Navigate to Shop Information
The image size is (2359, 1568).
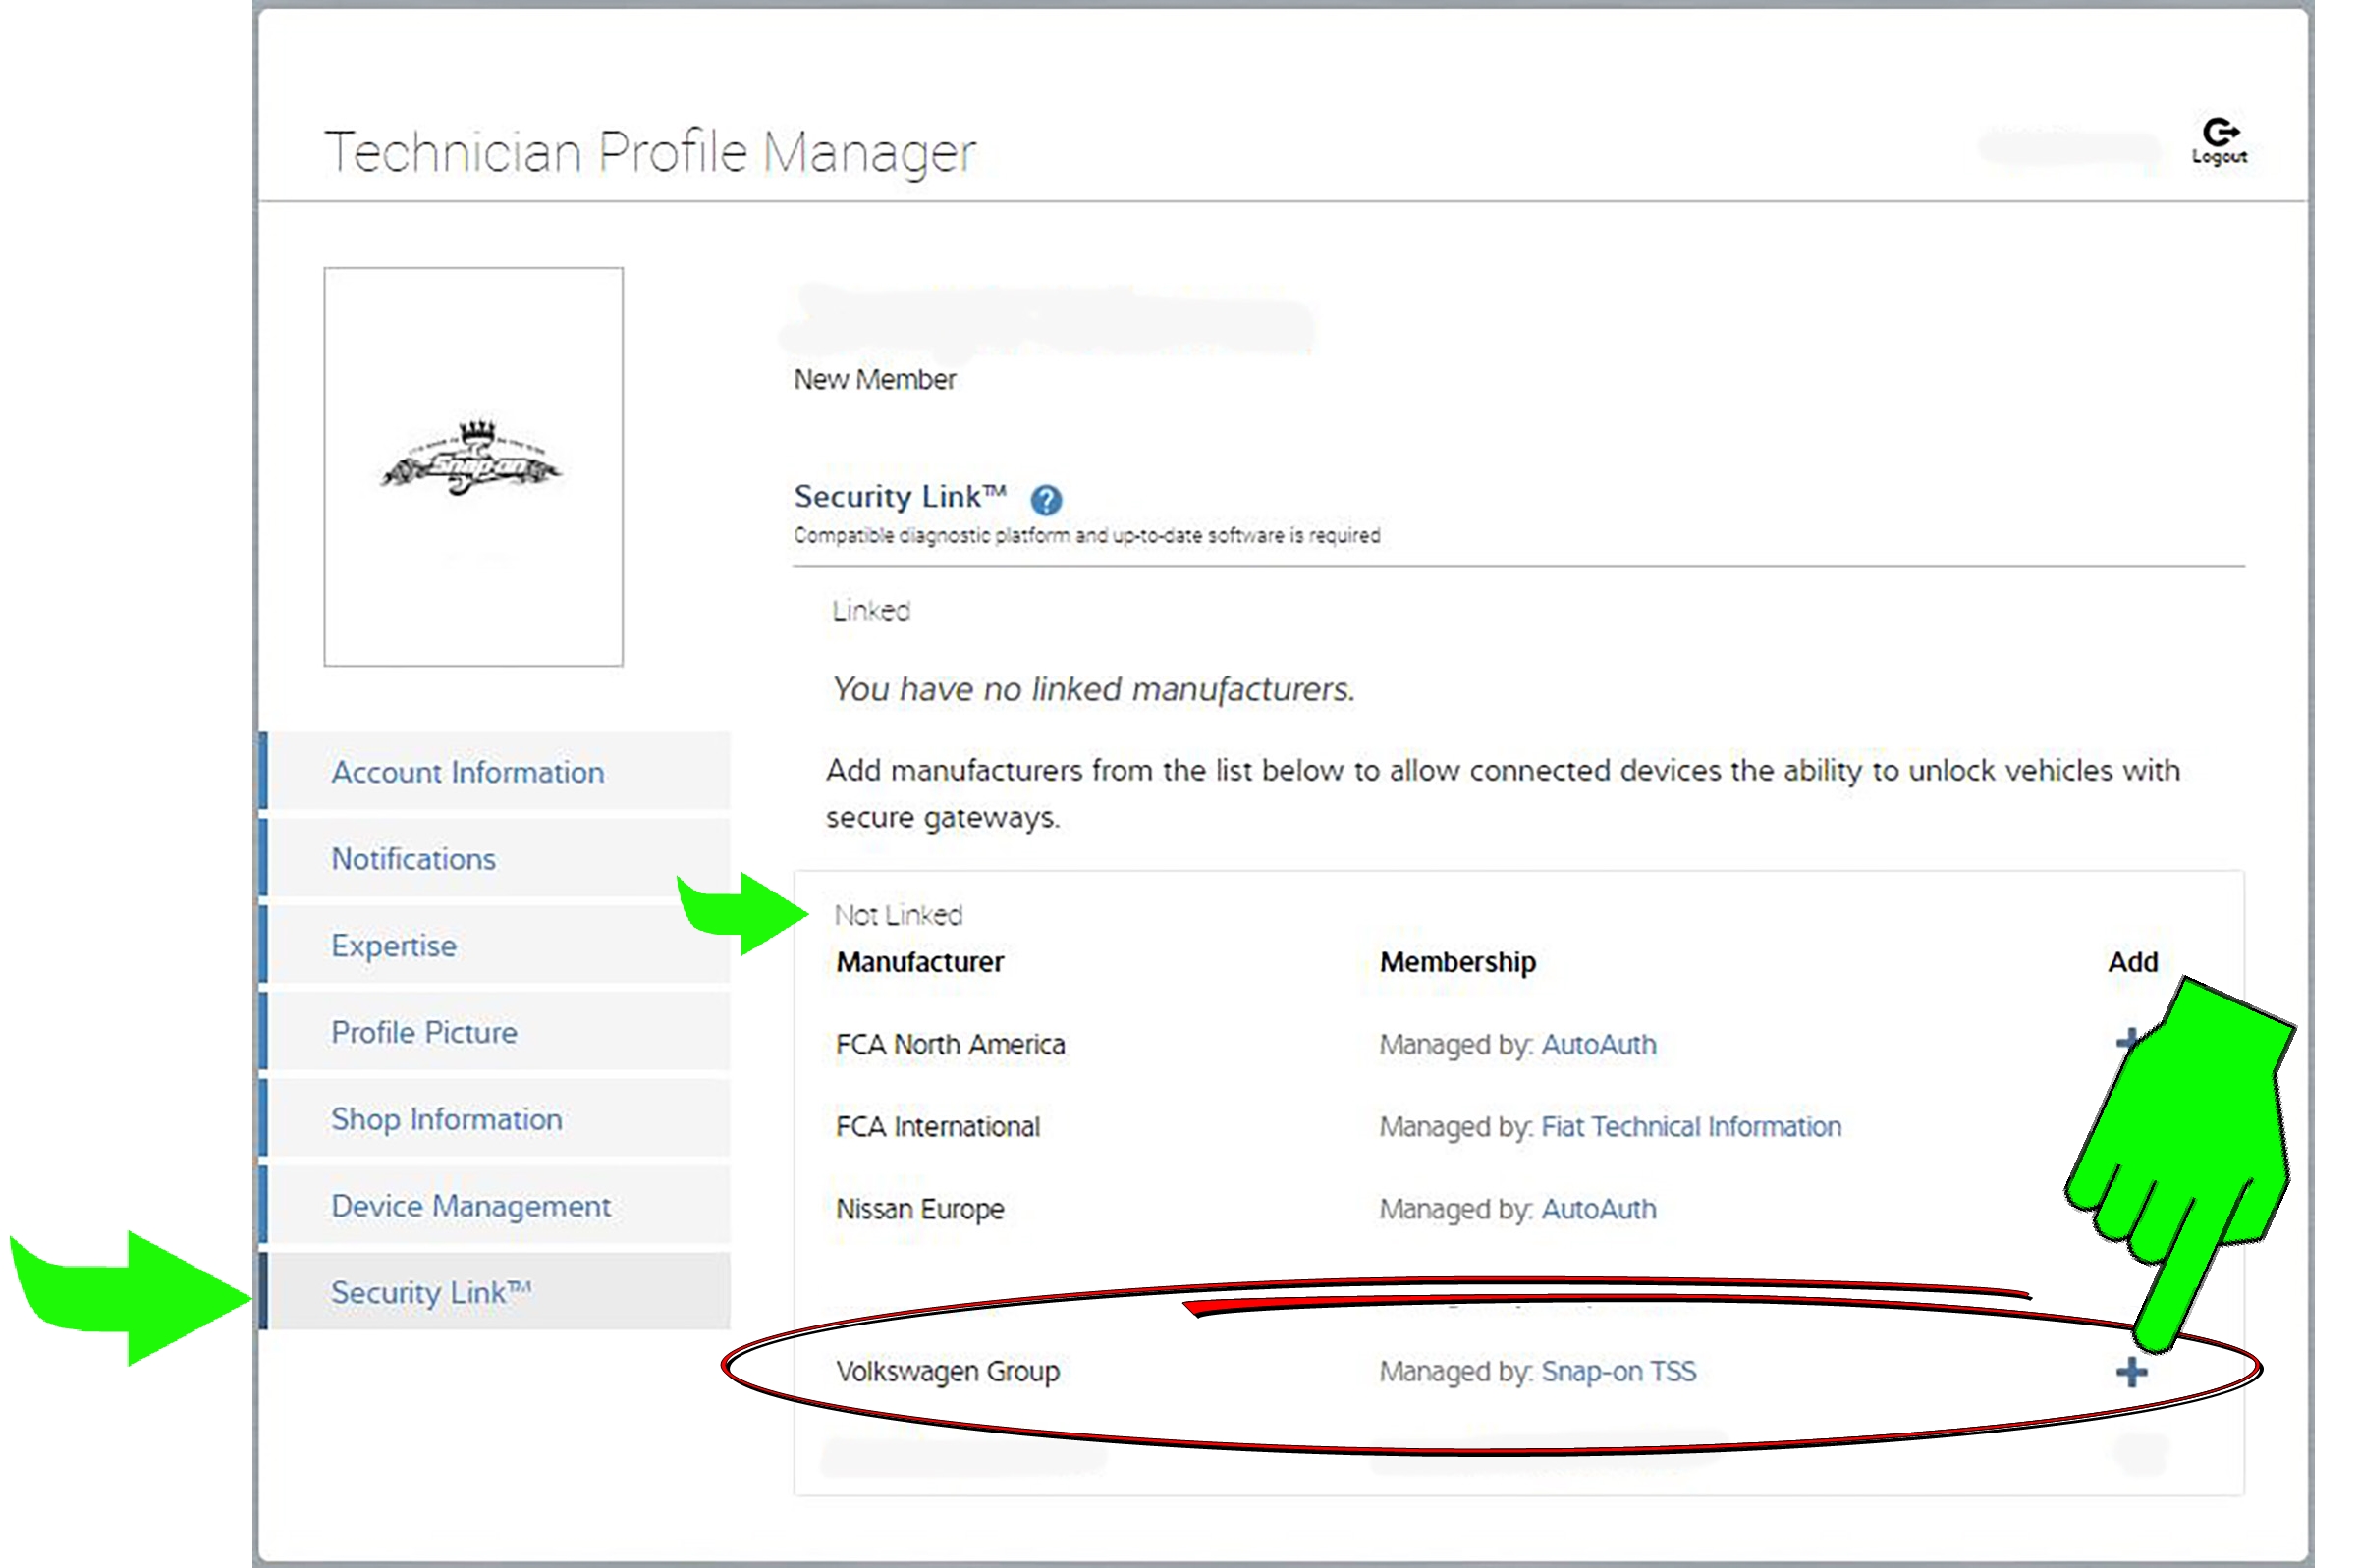click(x=446, y=1119)
